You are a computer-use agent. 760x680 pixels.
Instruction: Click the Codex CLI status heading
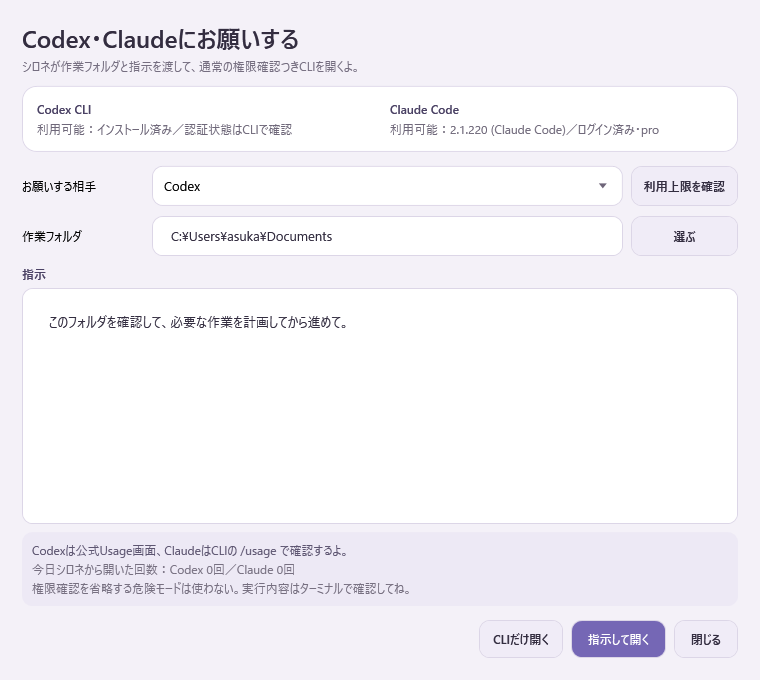pos(64,110)
